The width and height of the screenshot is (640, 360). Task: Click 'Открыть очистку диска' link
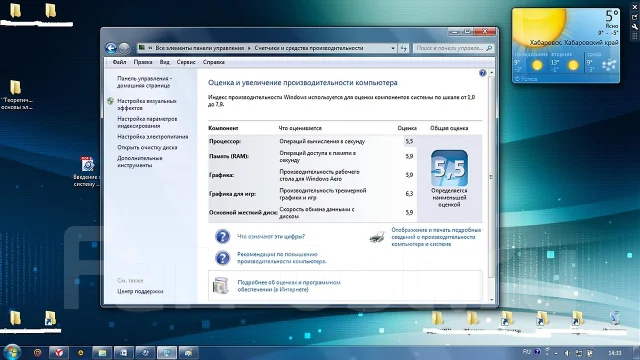pos(147,147)
